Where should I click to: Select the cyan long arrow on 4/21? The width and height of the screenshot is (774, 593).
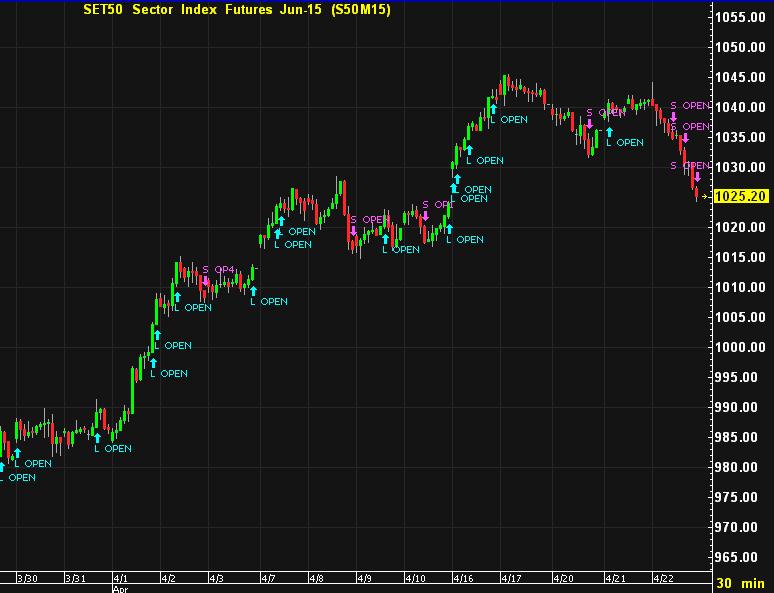coord(608,131)
